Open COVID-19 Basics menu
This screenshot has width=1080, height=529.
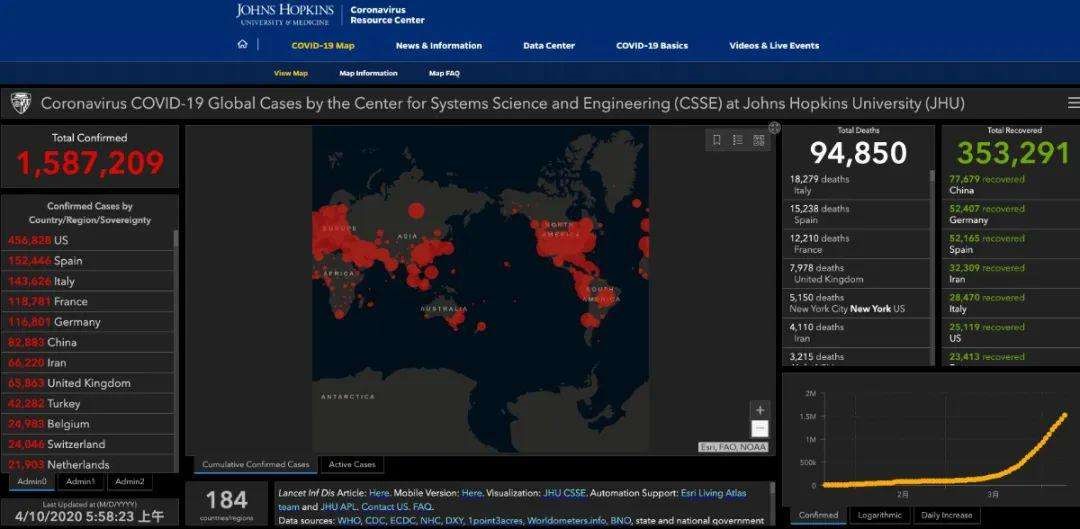(x=652, y=45)
